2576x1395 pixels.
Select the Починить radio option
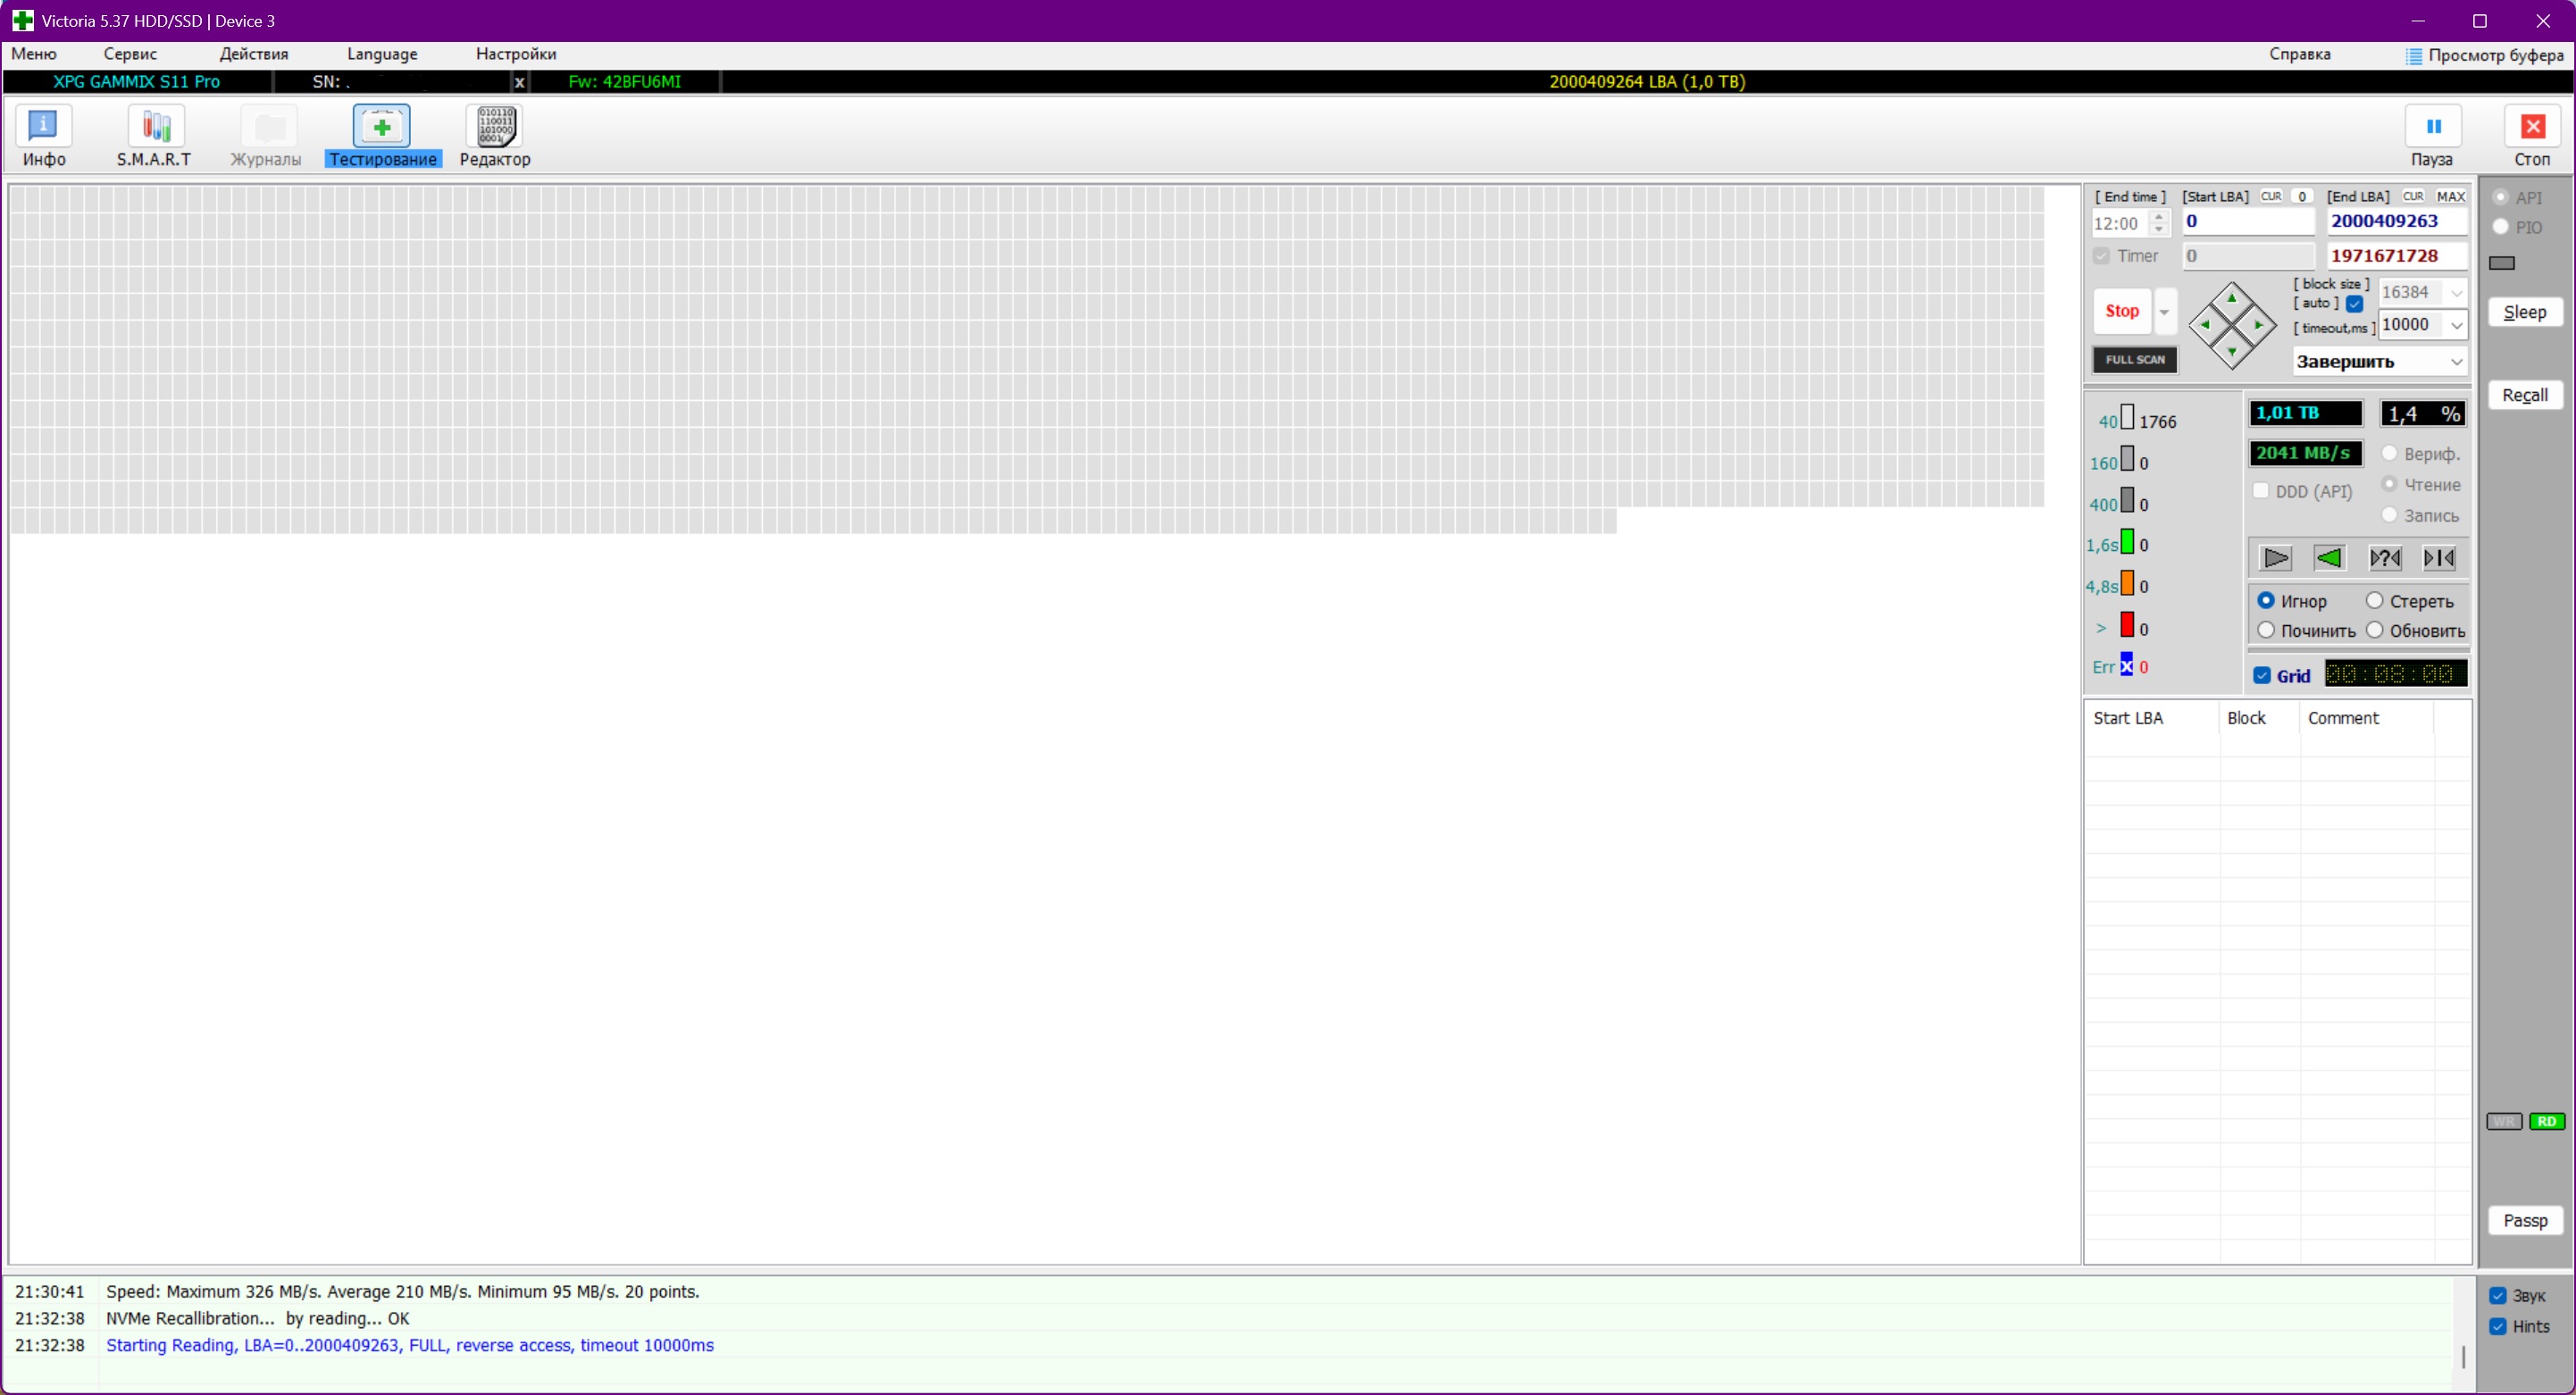[x=2267, y=630]
